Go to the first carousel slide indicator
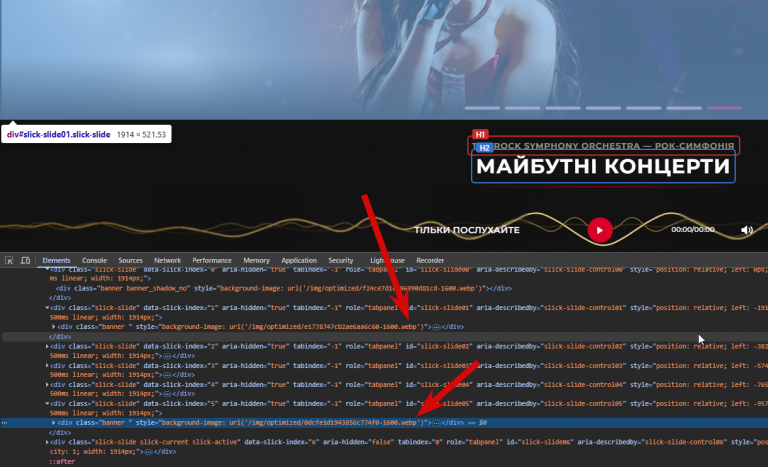This screenshot has width=768, height=467. 482,108
